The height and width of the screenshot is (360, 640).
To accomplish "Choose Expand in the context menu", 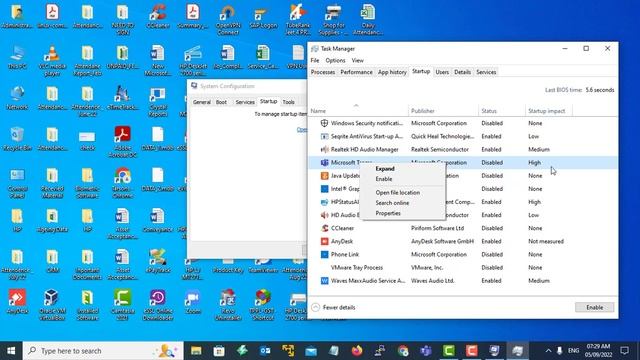I will pyautogui.click(x=385, y=169).
